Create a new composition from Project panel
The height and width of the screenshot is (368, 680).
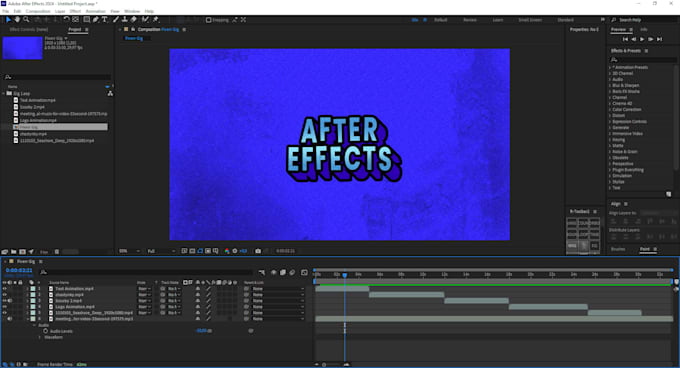pyautogui.click(x=23, y=251)
